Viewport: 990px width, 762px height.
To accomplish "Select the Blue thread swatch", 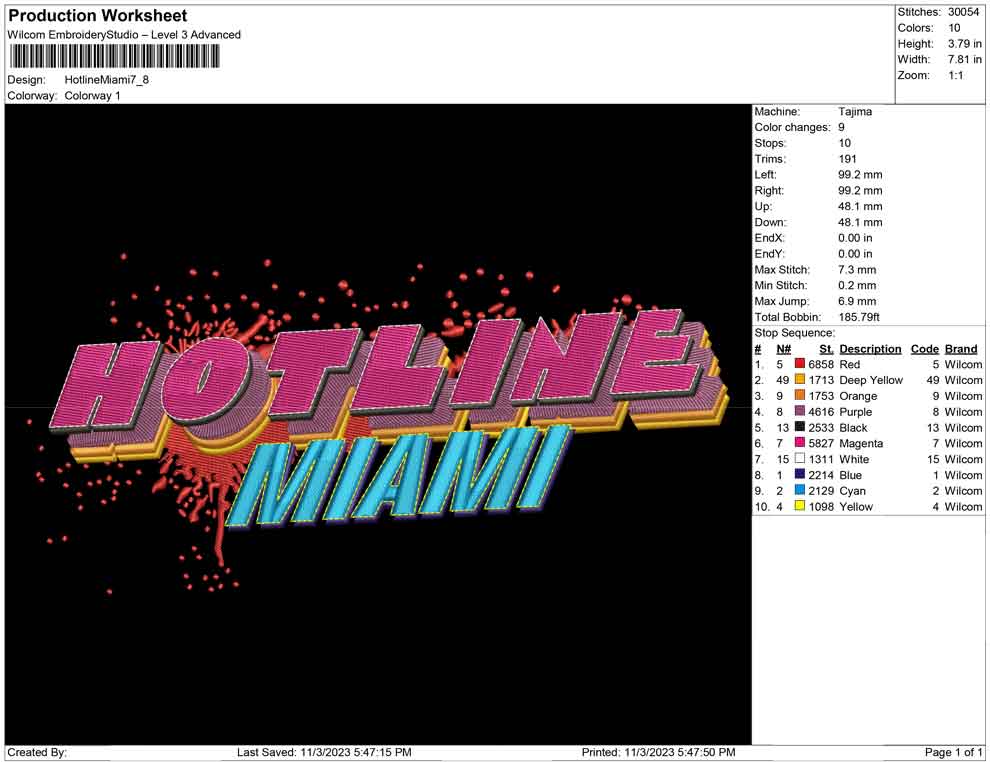I will [x=800, y=475].
